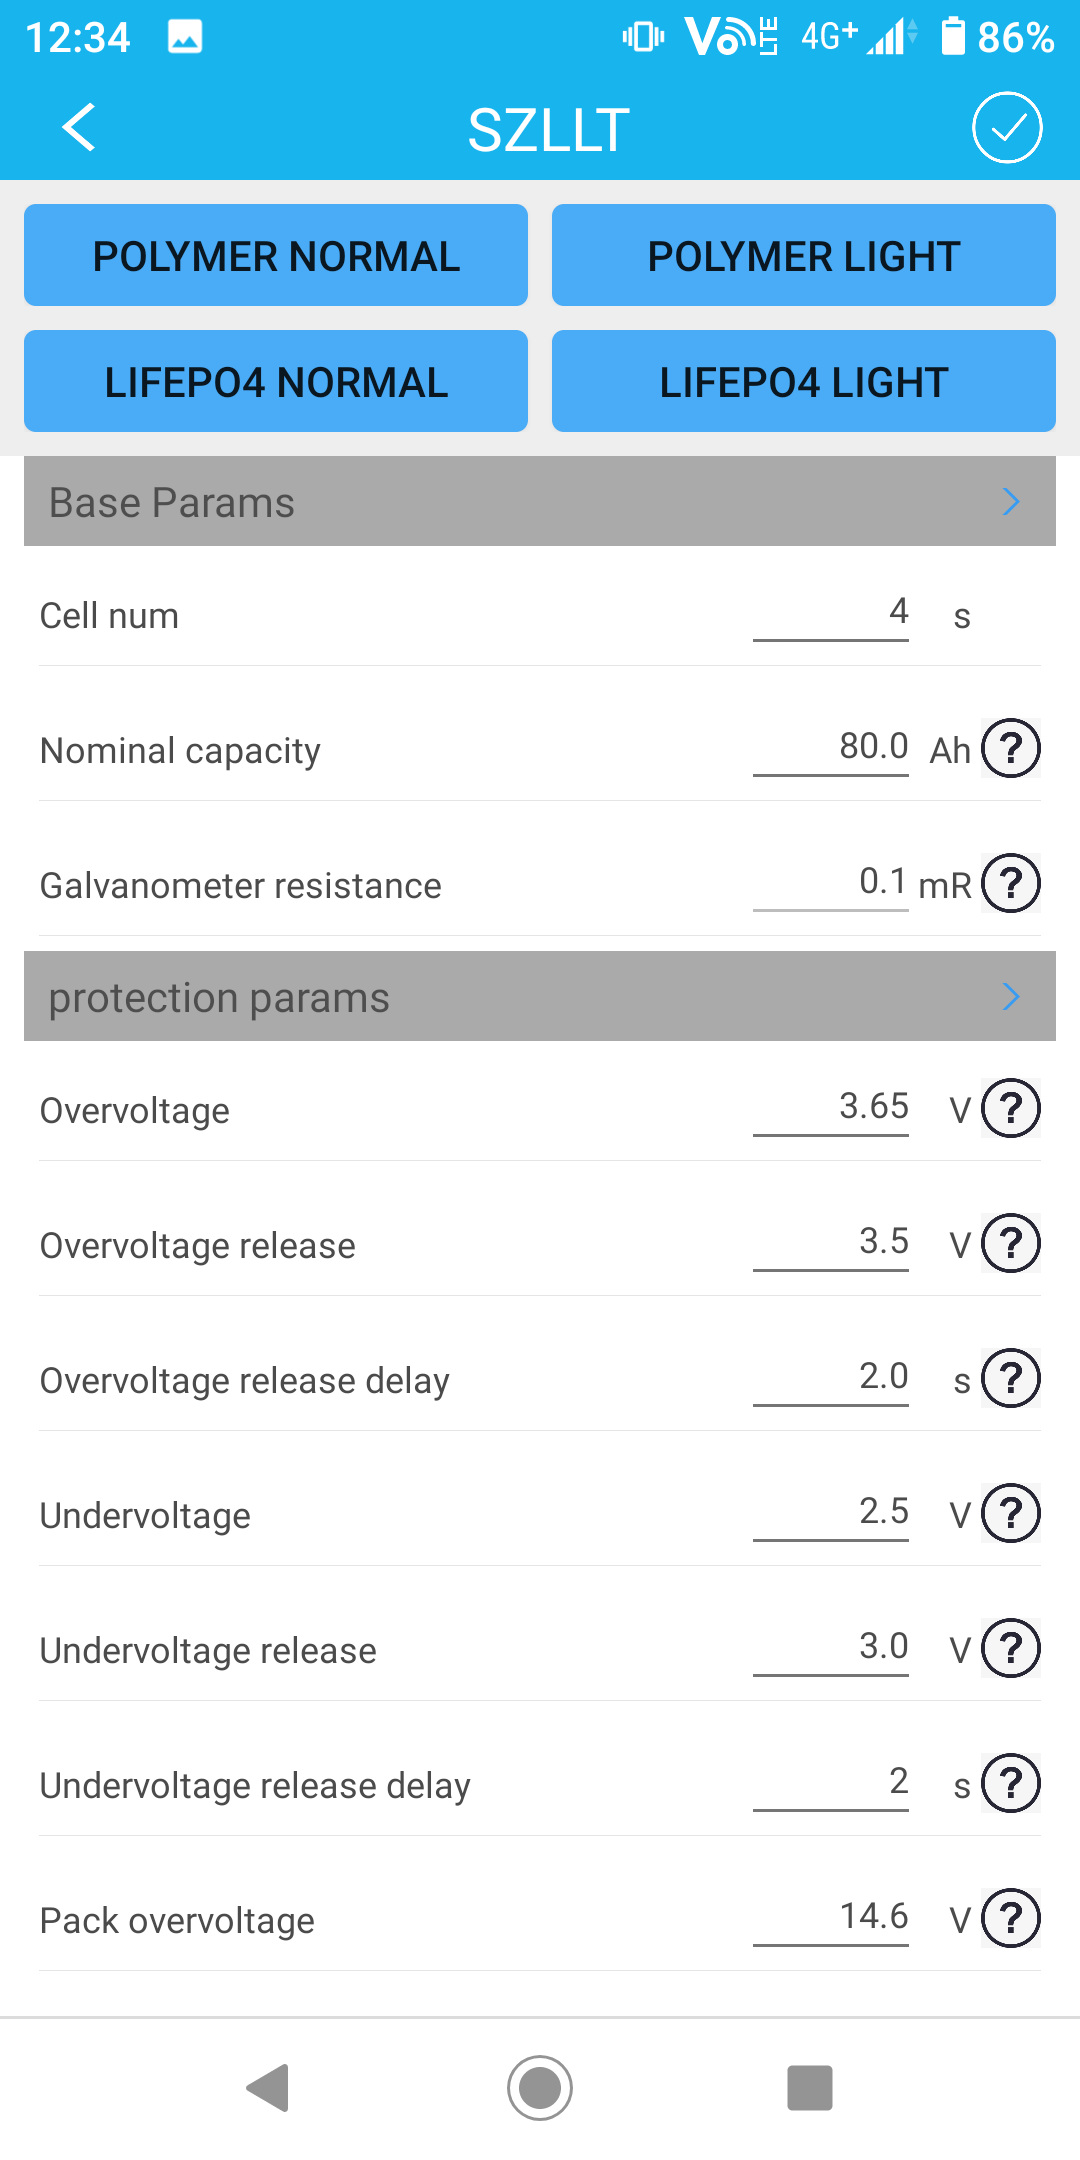Viewport: 1080px width, 2160px height.
Task: Load the LIFEPO4 LIGHT preset
Action: tap(803, 382)
